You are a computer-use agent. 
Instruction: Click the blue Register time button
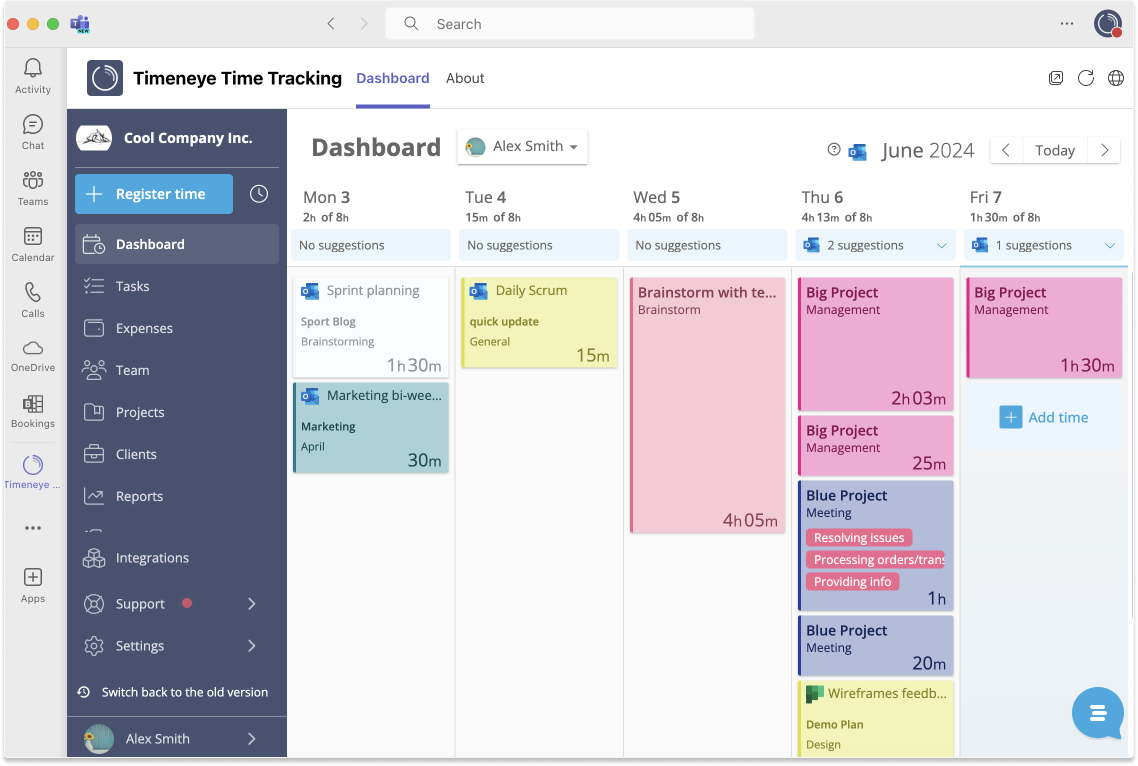pyautogui.click(x=153, y=193)
